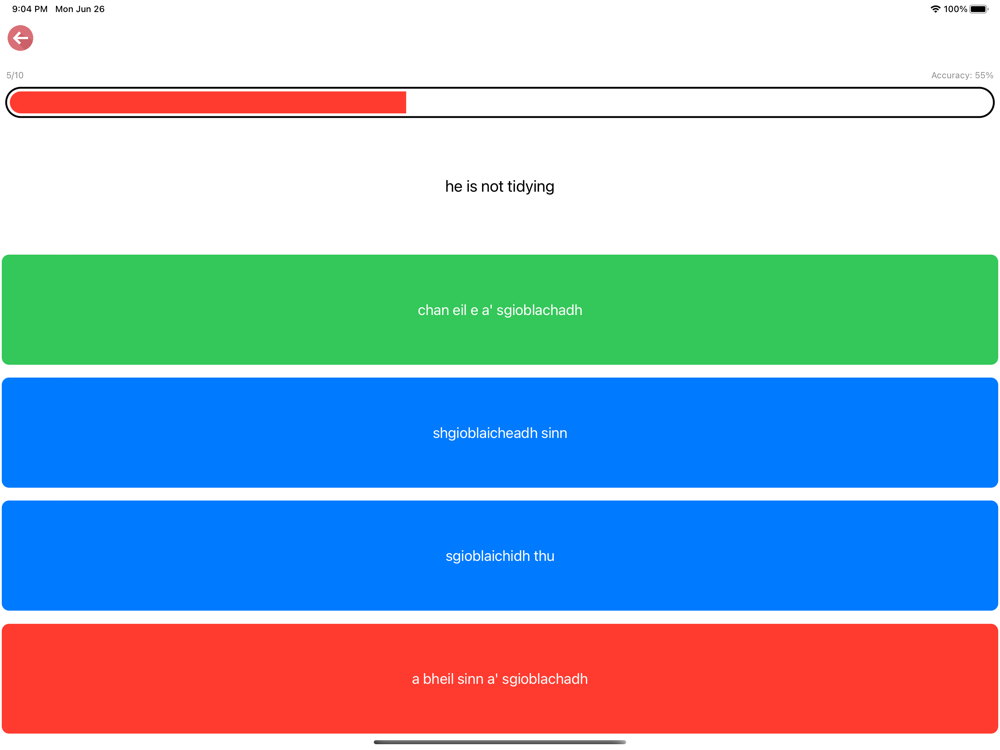The image size is (1000, 750).
Task: Click the '5/10' question counter
Action: click(15, 75)
